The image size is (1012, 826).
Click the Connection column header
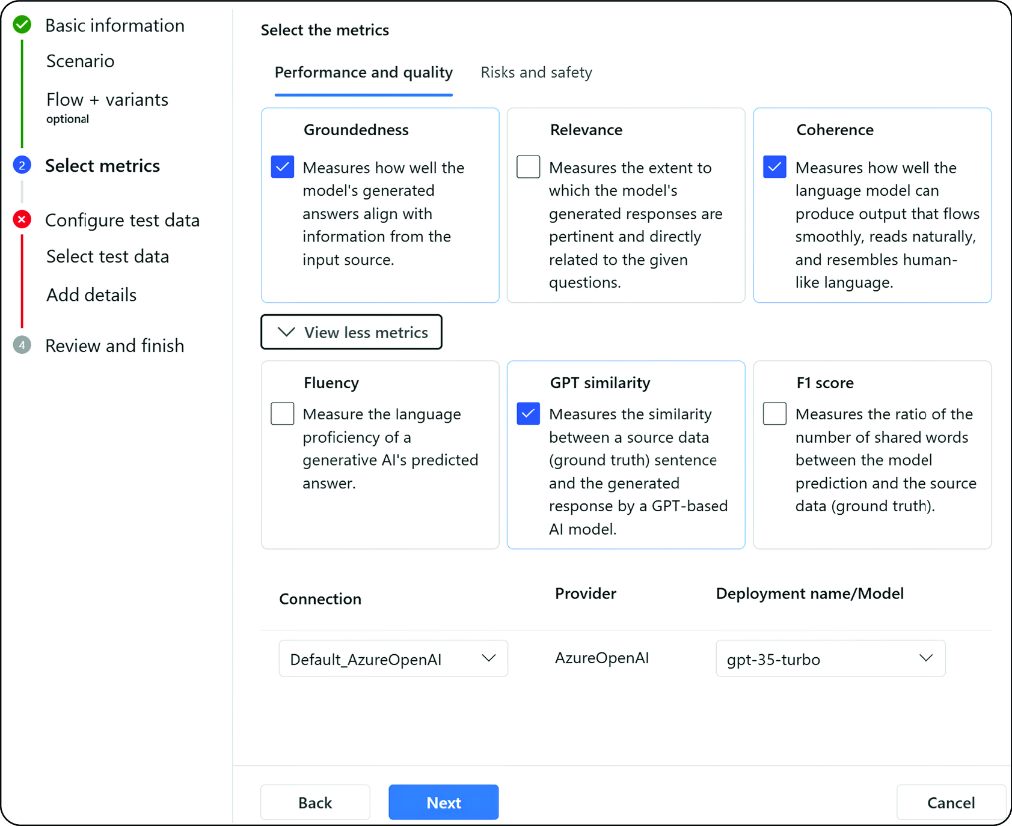click(320, 599)
